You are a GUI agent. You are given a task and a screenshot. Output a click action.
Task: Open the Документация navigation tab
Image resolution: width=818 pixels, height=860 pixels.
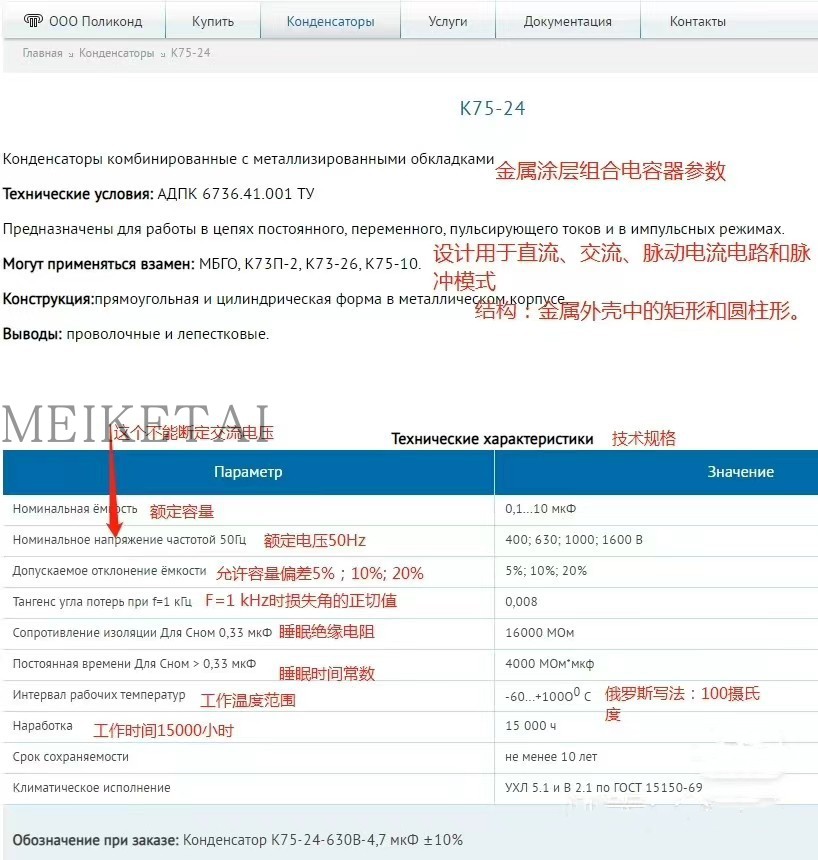point(567,19)
